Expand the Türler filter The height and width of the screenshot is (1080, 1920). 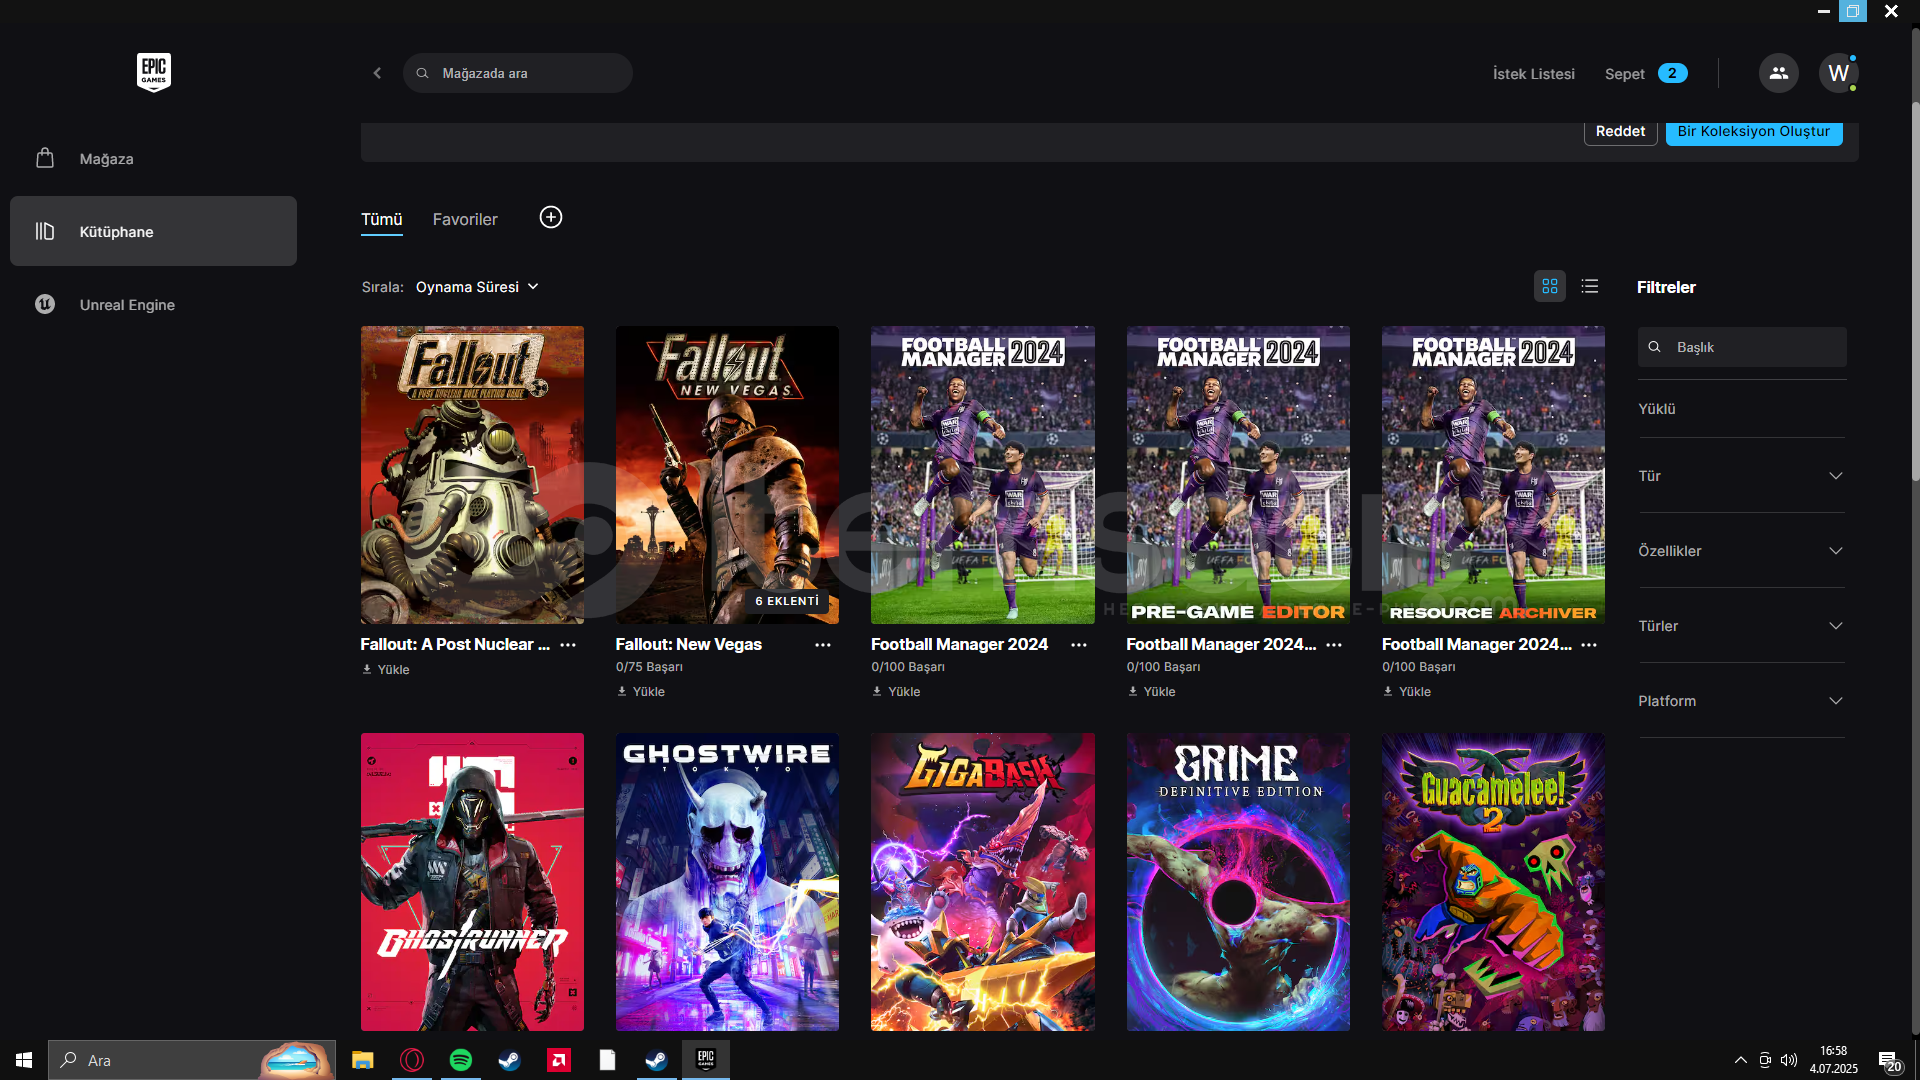[x=1741, y=626]
